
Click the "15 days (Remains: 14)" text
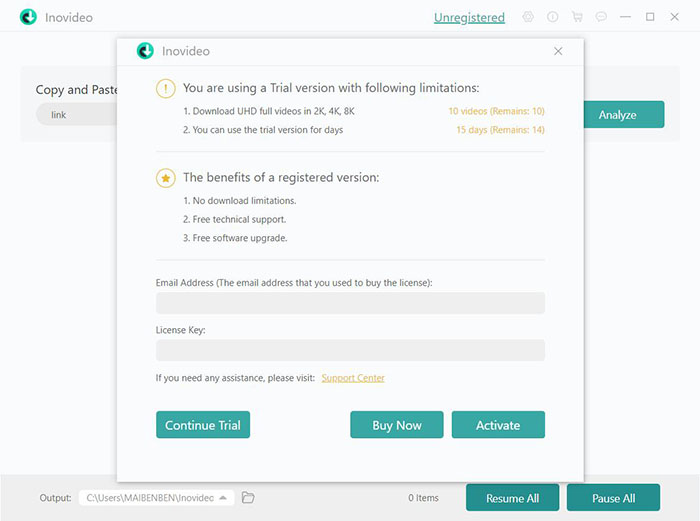[500, 130]
